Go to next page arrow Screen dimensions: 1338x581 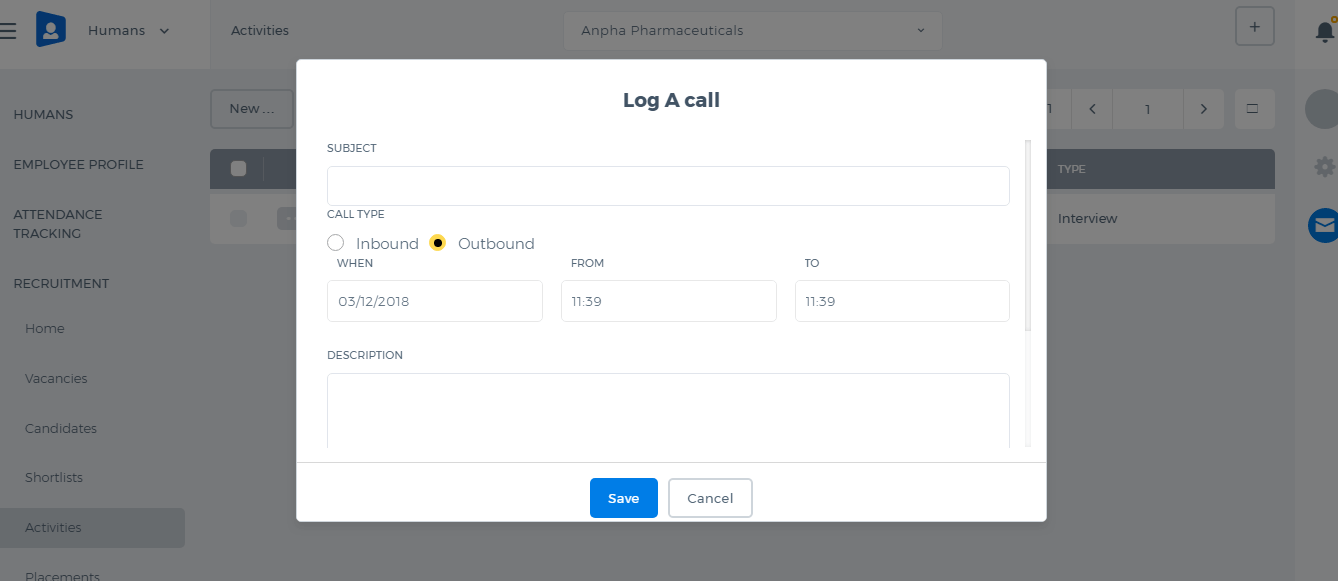[x=1204, y=109]
